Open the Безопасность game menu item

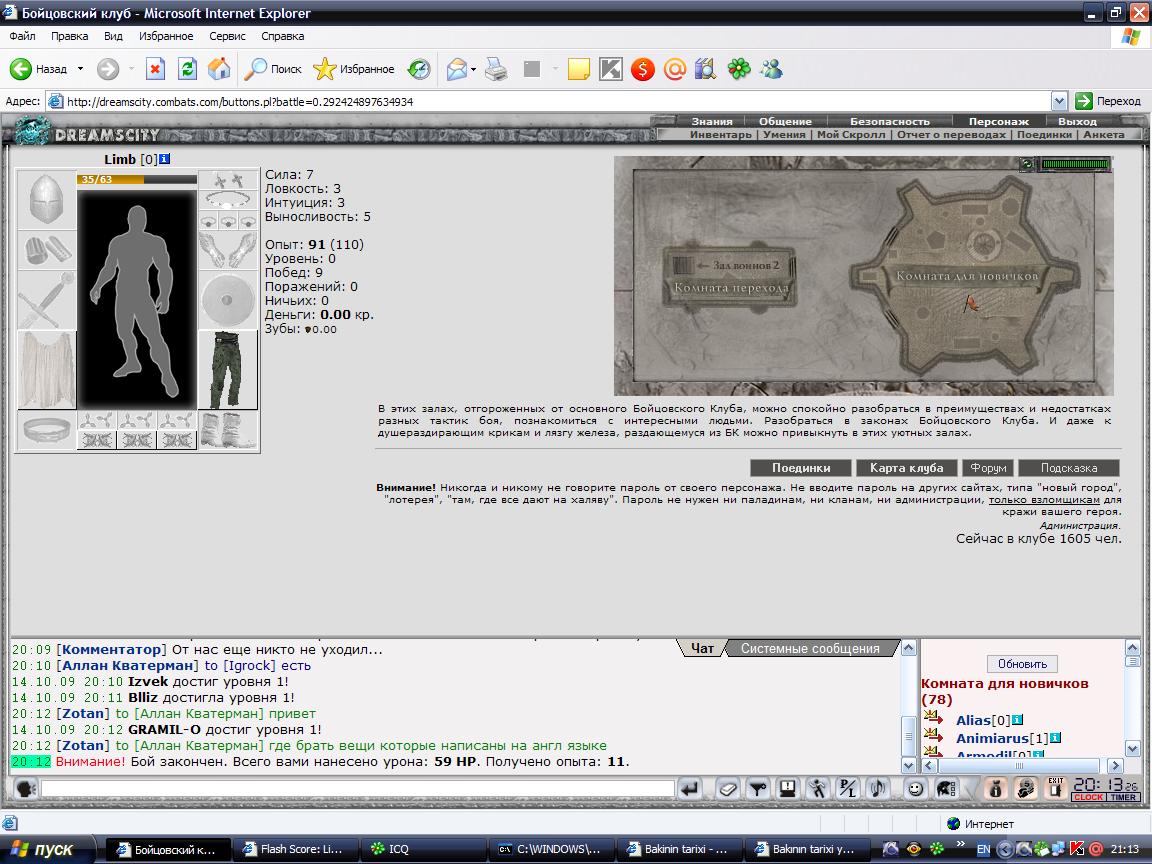pos(890,121)
